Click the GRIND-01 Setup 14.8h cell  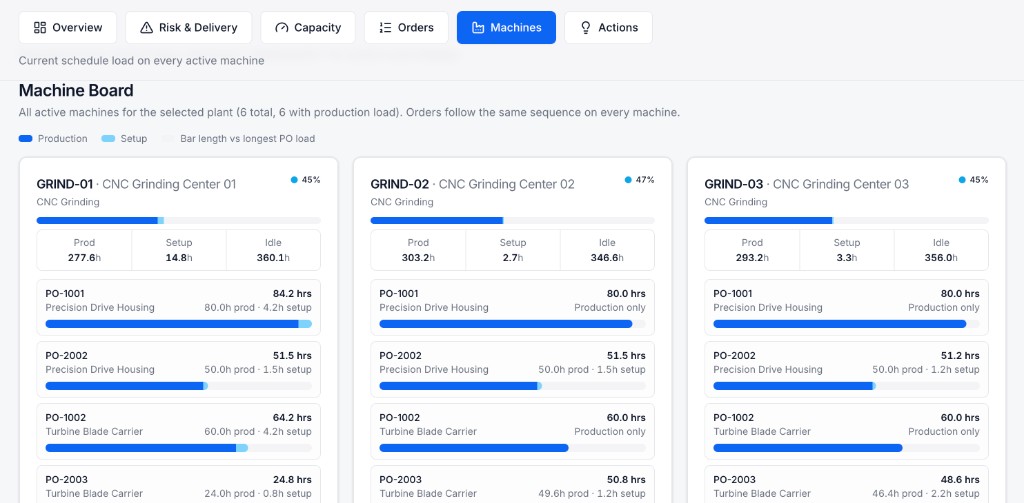pos(179,250)
